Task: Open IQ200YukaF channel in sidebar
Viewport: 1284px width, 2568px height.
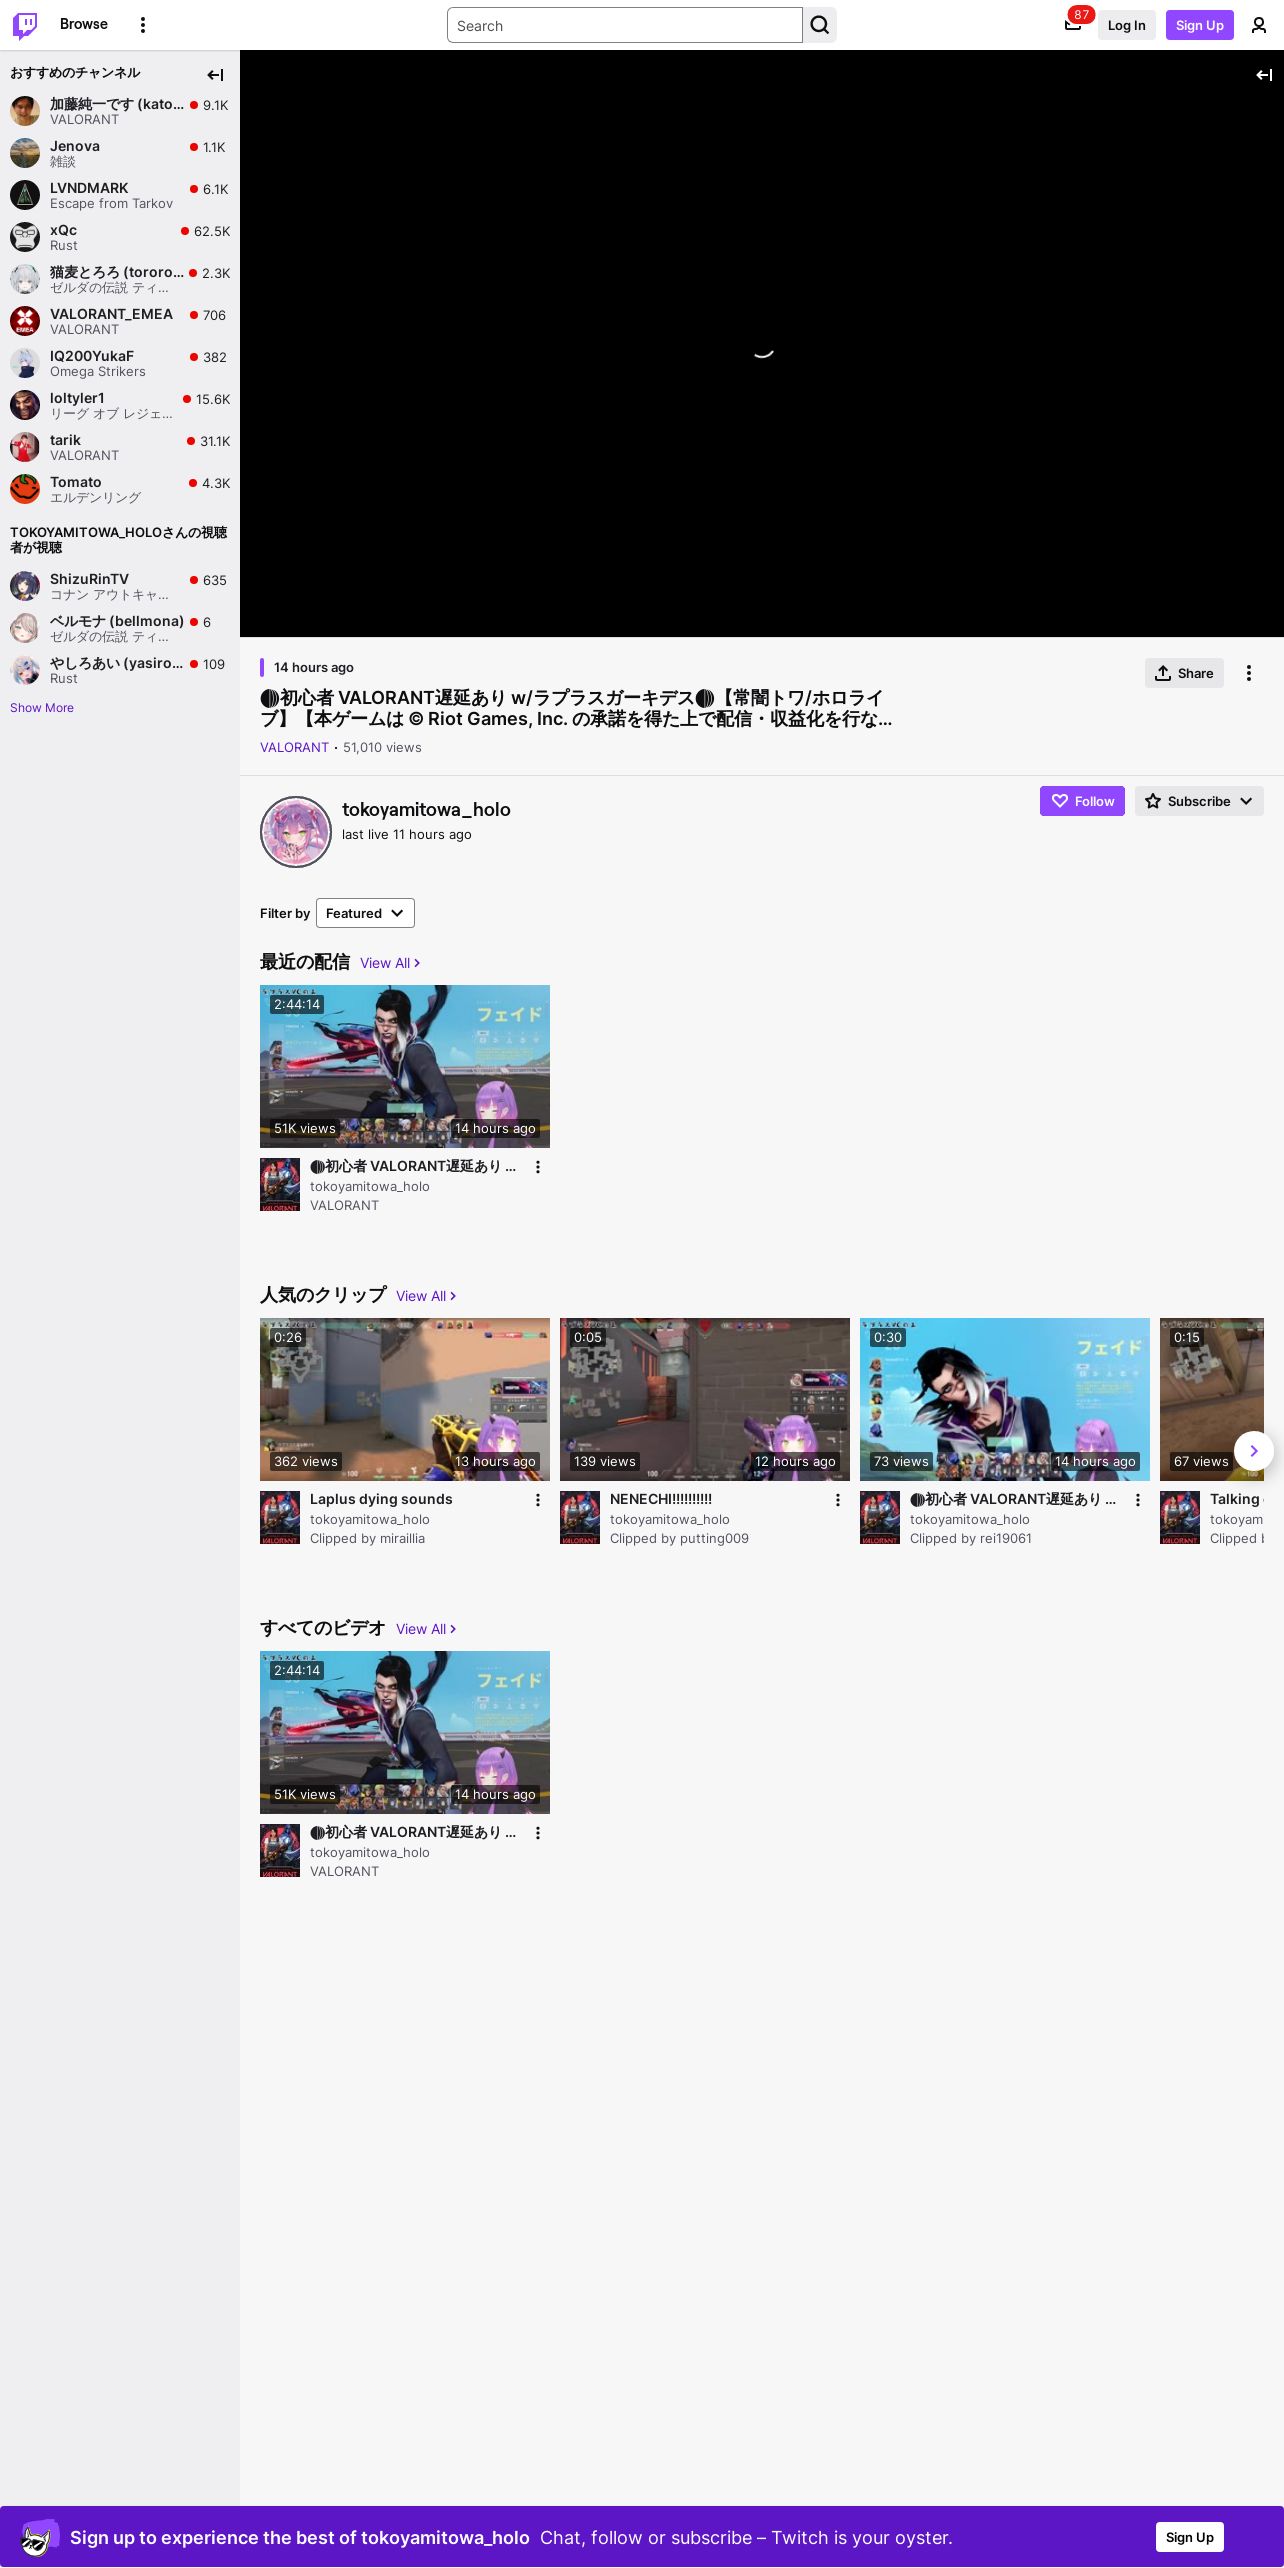Action: (x=120, y=363)
